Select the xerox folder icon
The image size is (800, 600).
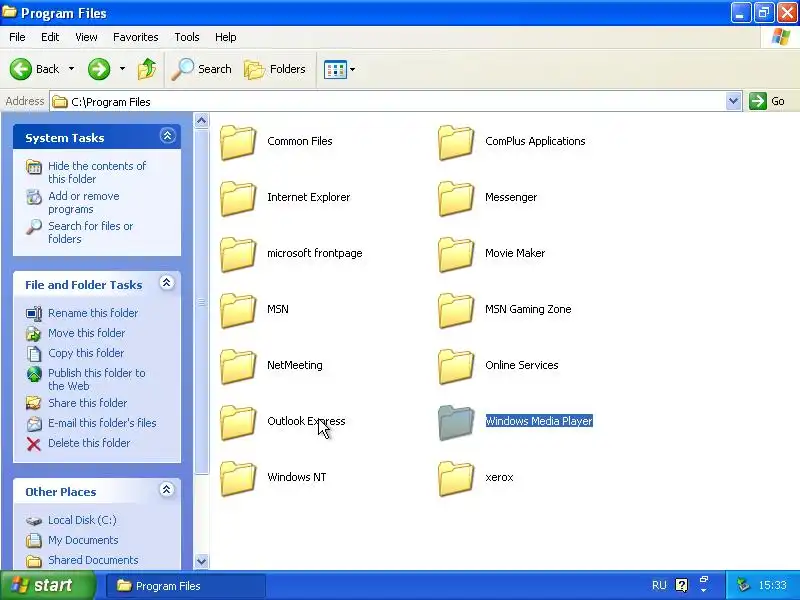(x=456, y=479)
